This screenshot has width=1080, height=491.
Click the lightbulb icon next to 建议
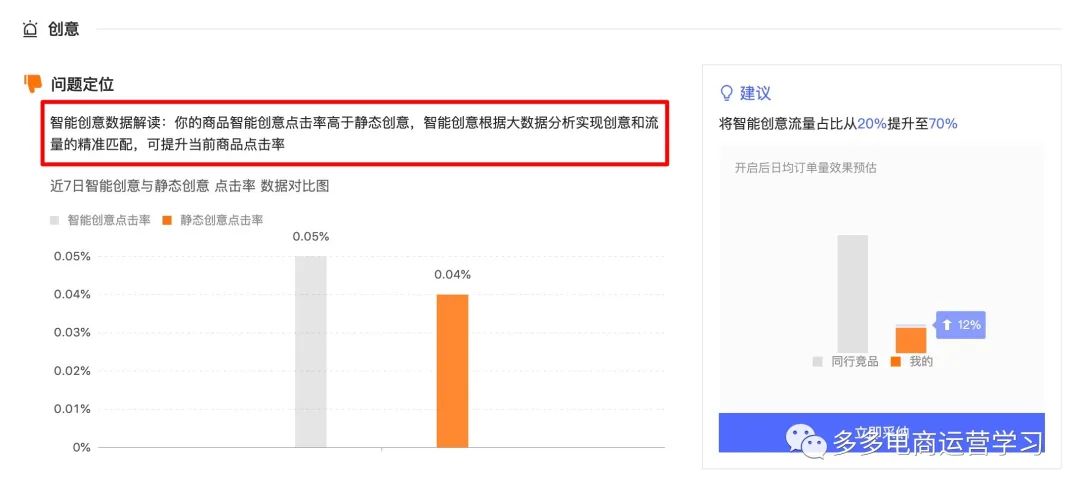pyautogui.click(x=726, y=93)
